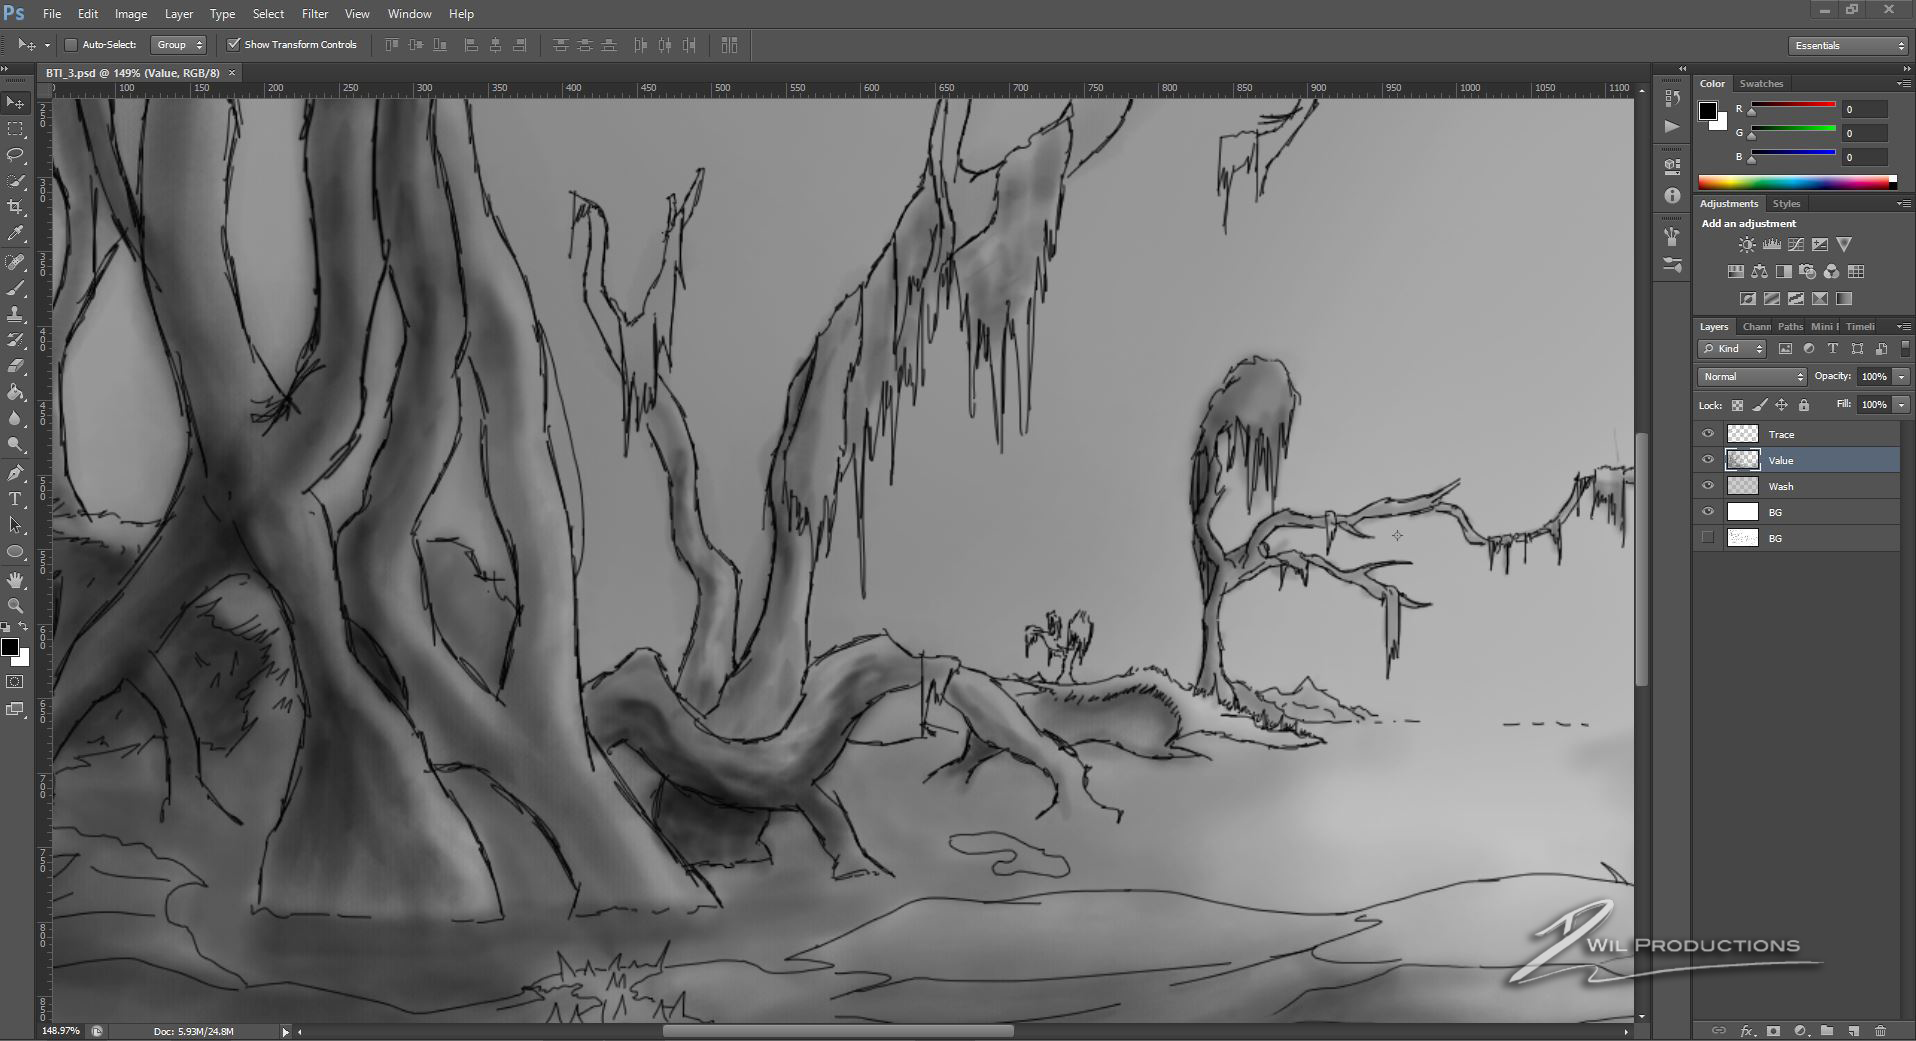
Task: Select the Eraser tool
Action: (16, 366)
